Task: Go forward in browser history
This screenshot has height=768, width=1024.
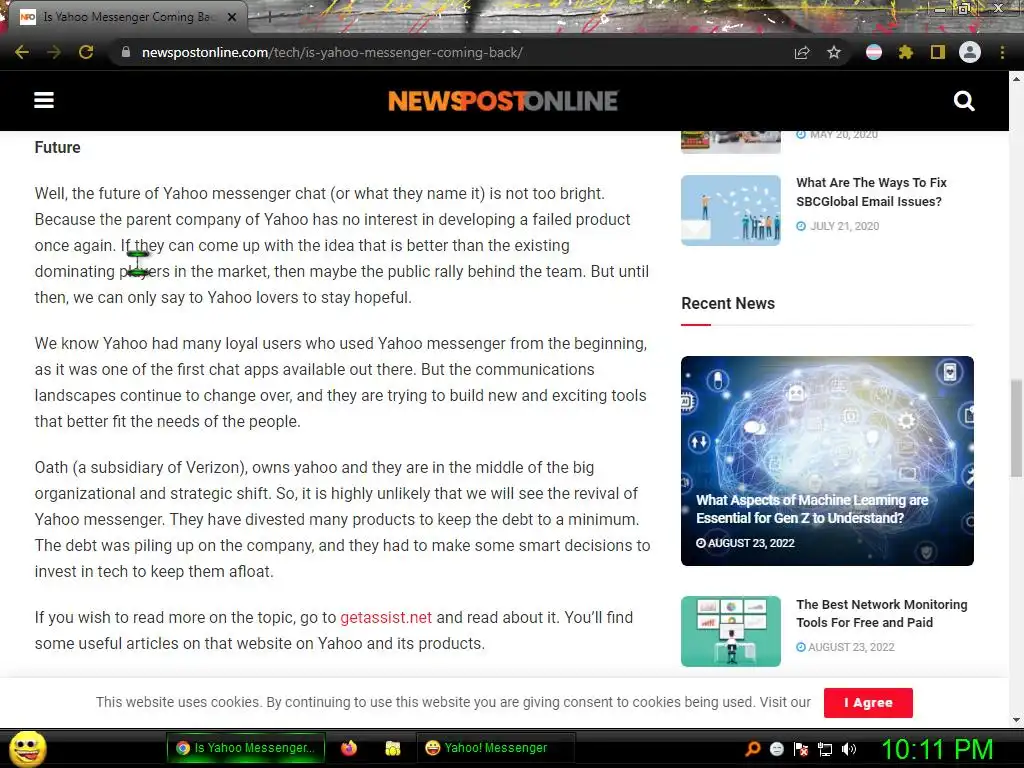Action: pos(54,52)
